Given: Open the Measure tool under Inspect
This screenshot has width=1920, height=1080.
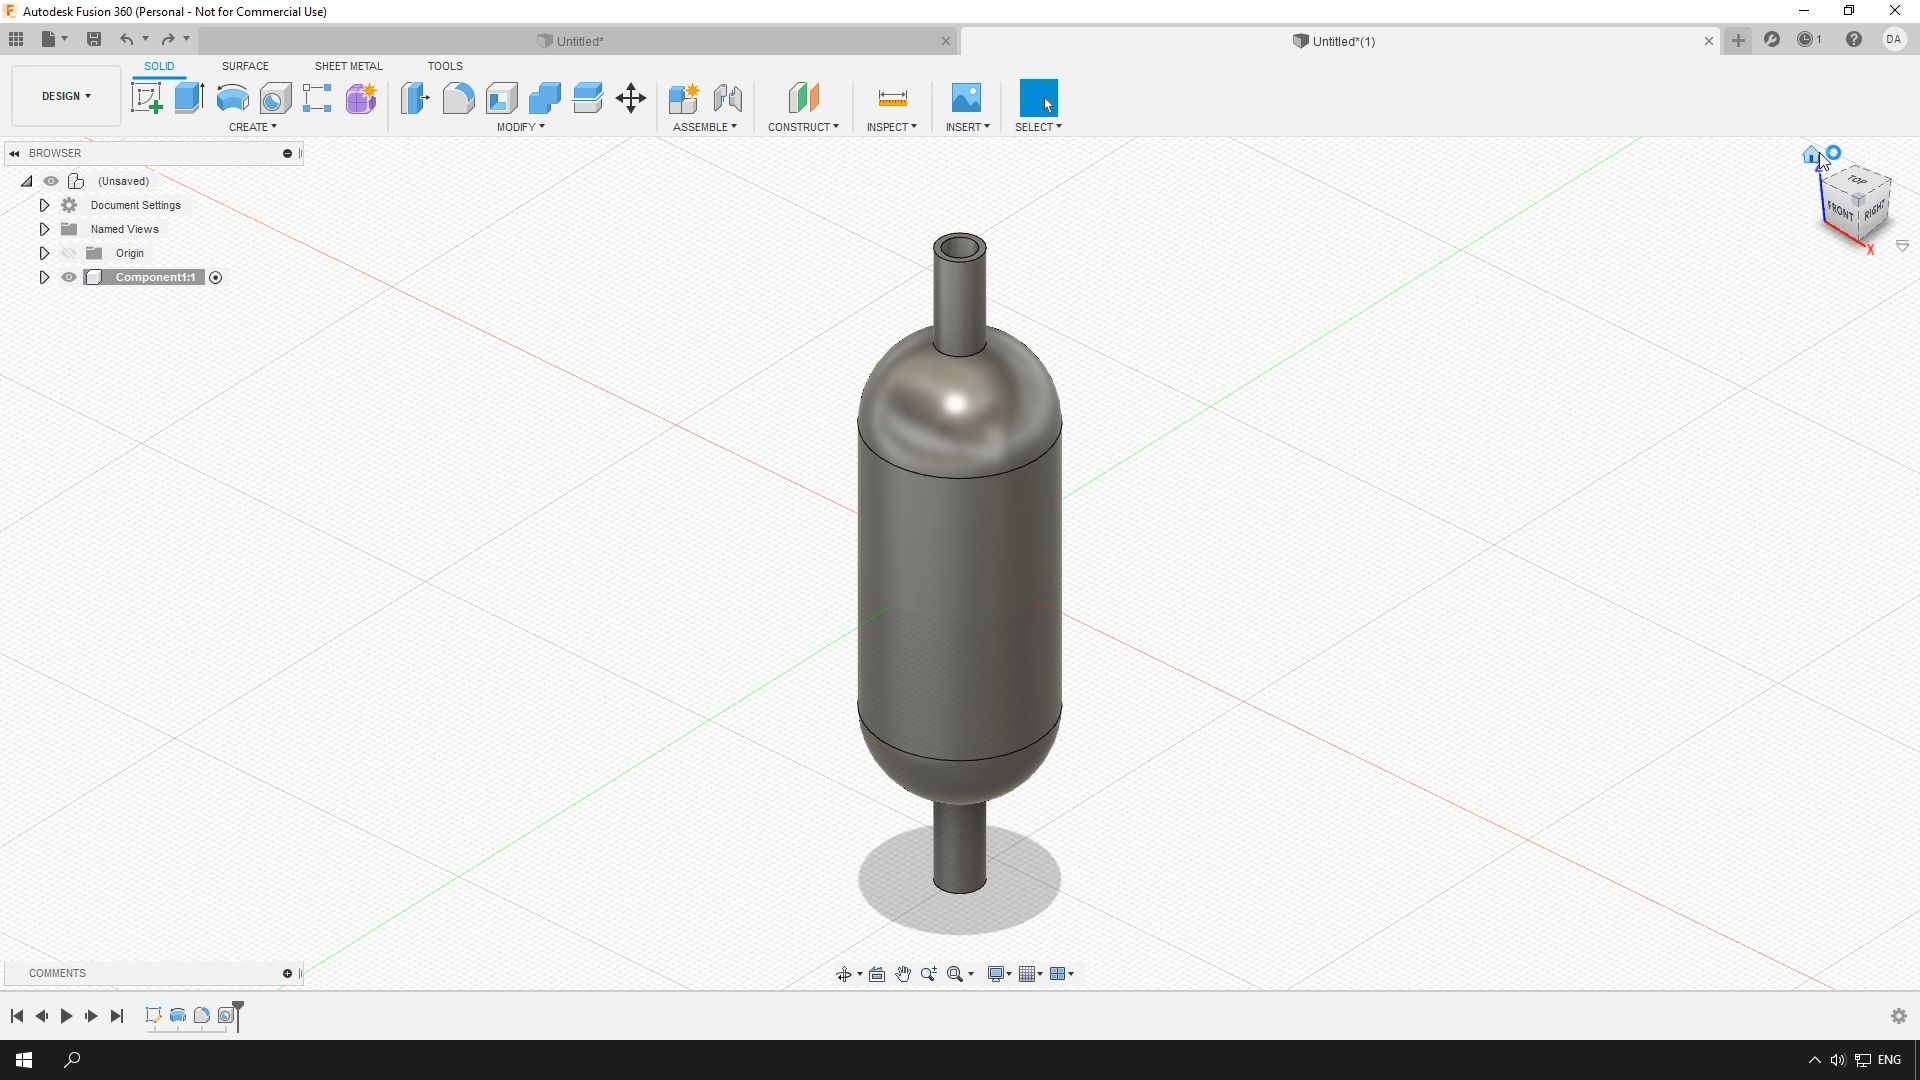Looking at the screenshot, I should 892,98.
